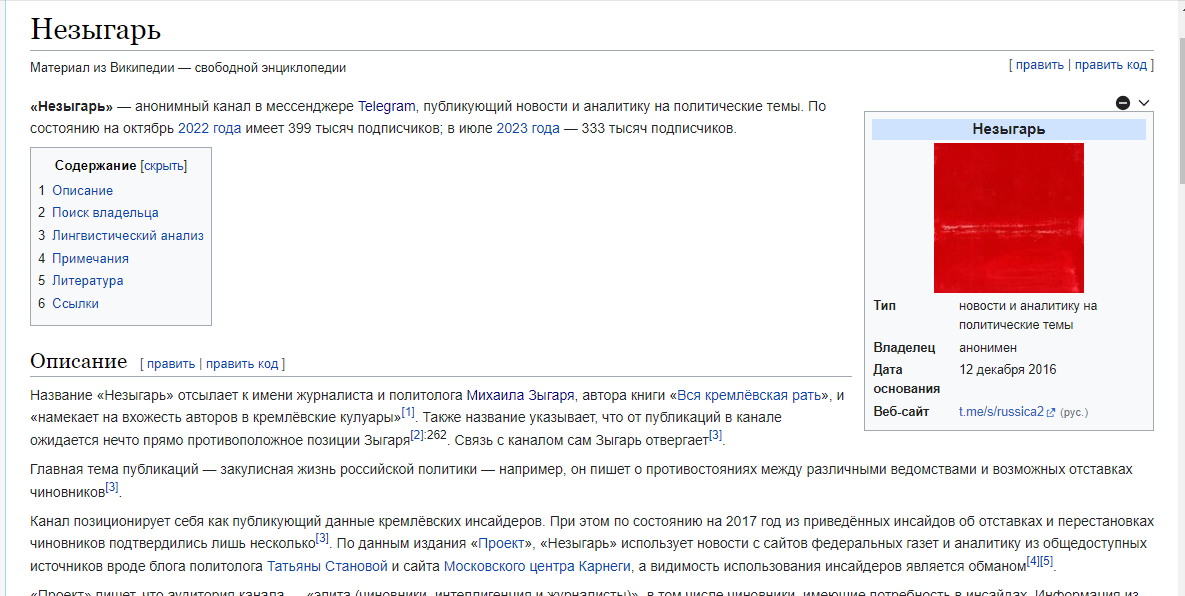Viewport: 1185px width, 596px height.
Task: Open t.me/s/russica2 website link in infobox
Action: pyautogui.click(x=1001, y=412)
